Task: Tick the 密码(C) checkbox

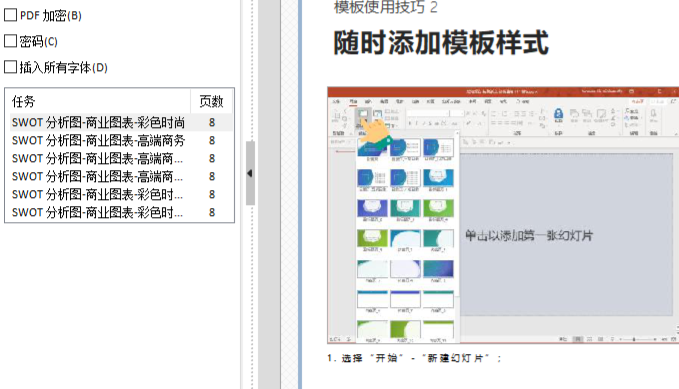Action: 10,41
